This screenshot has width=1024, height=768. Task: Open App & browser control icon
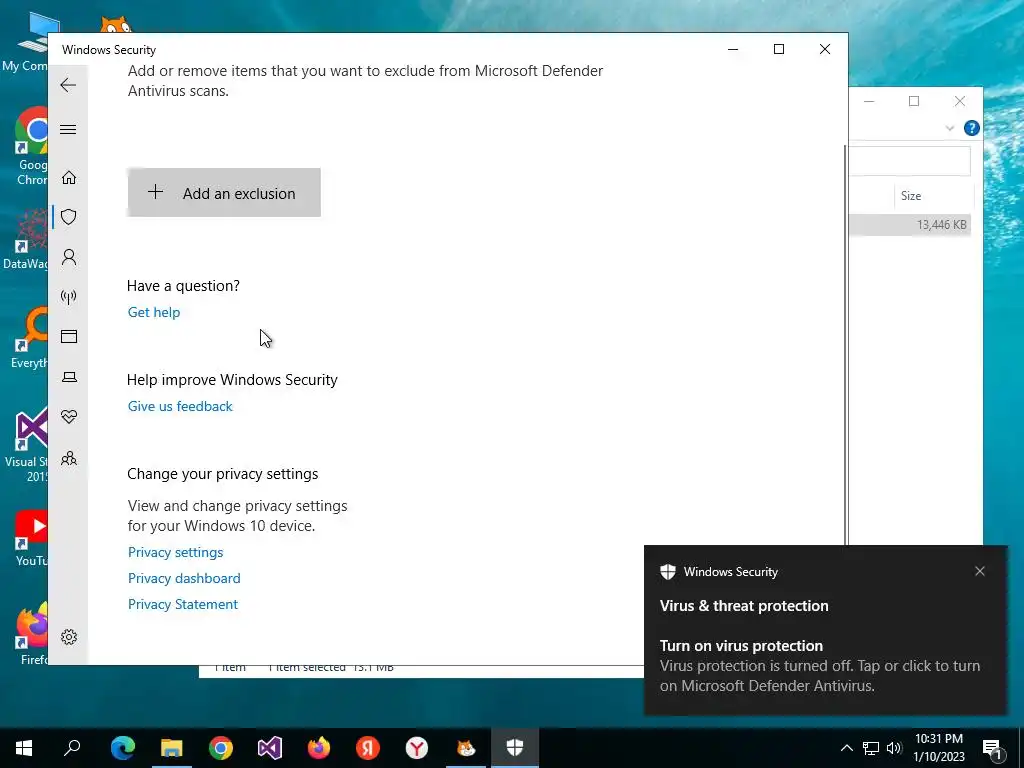69,336
